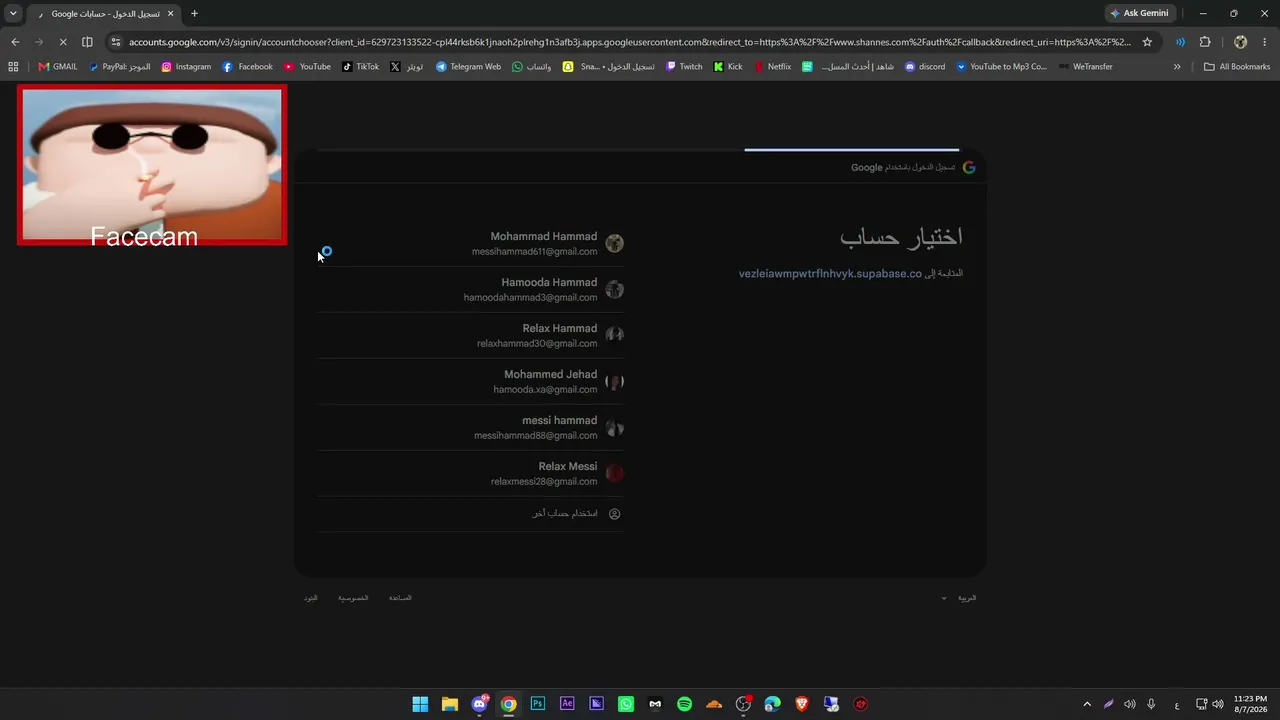Viewport: 1280px width, 720px height.
Task: Click Ask Gemini button
Action: [1138, 13]
